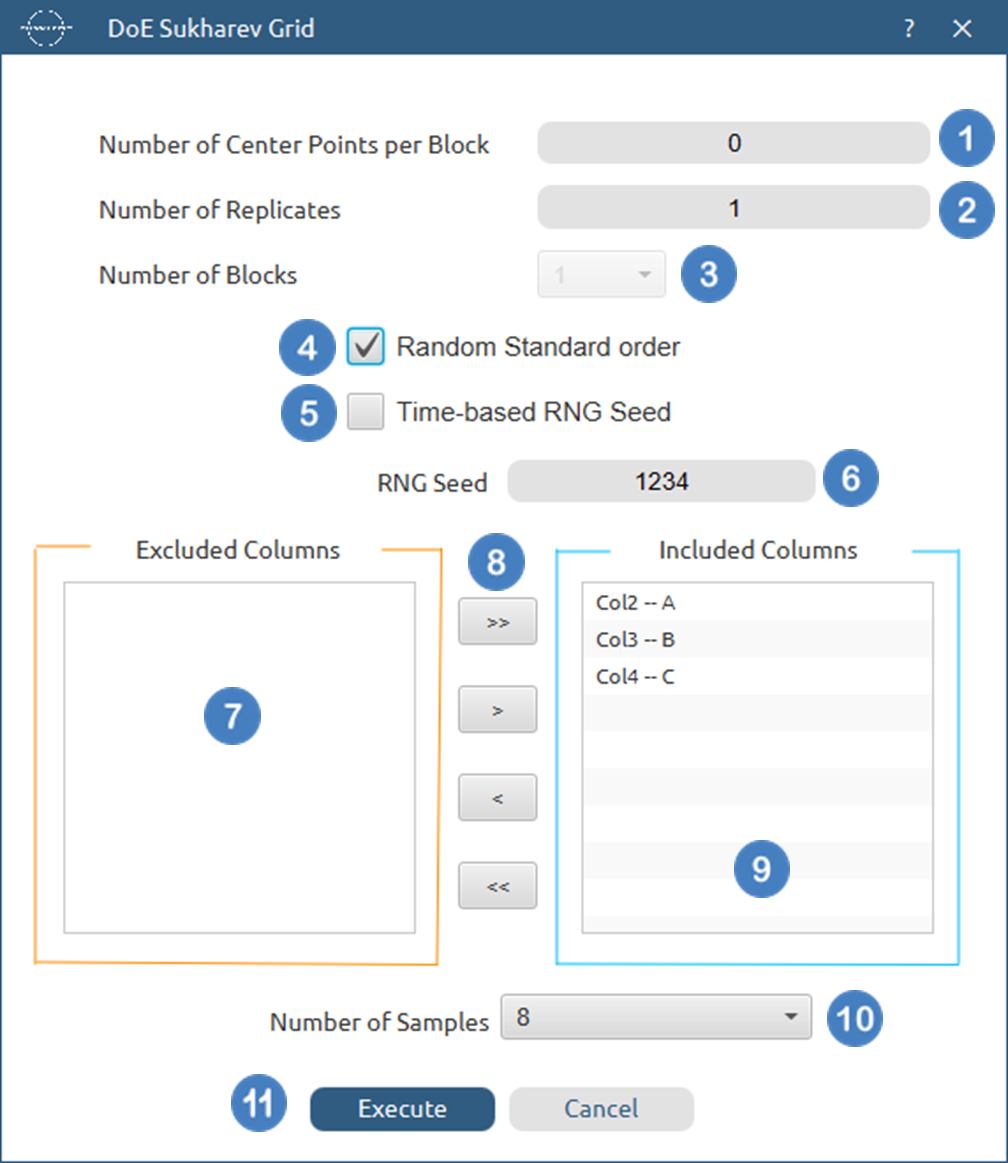Open the Number of Samples dropdown

pos(655,1018)
